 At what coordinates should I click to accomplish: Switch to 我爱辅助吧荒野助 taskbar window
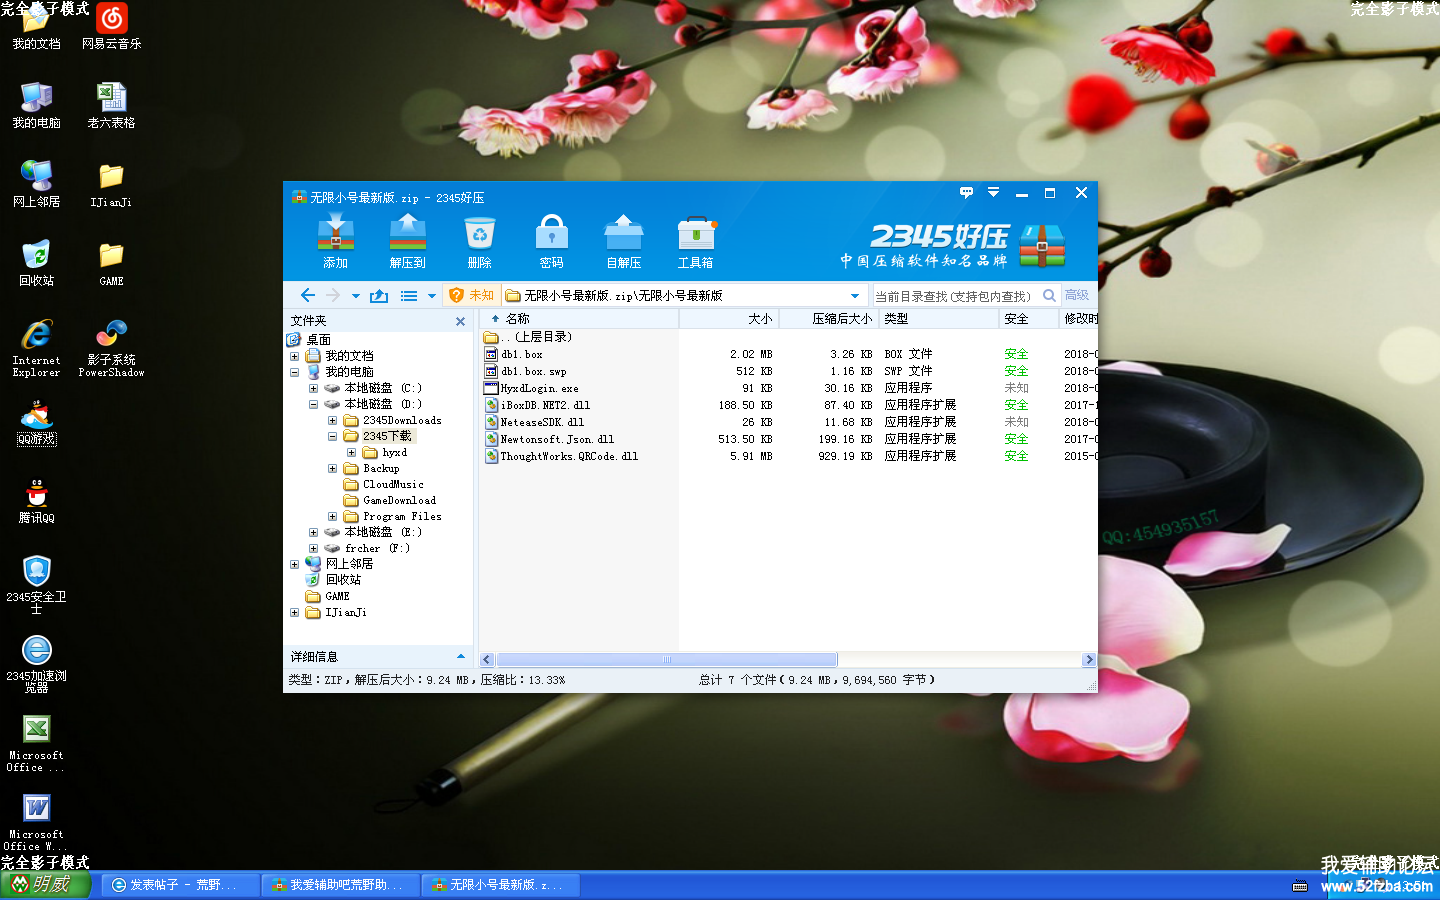coord(339,885)
